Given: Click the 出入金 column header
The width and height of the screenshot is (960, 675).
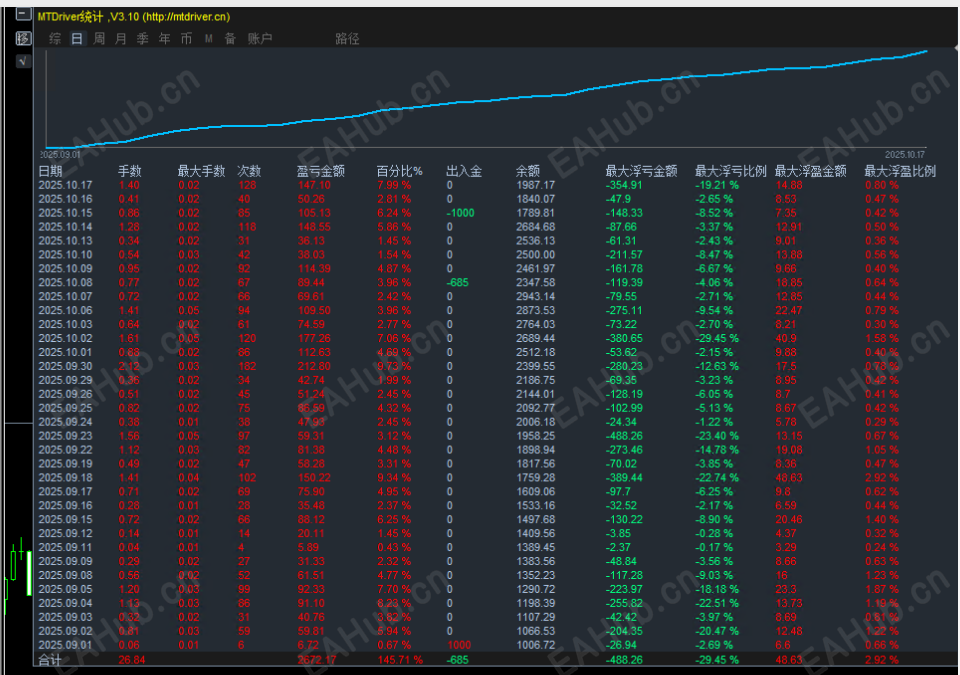Looking at the screenshot, I should click(x=464, y=171).
